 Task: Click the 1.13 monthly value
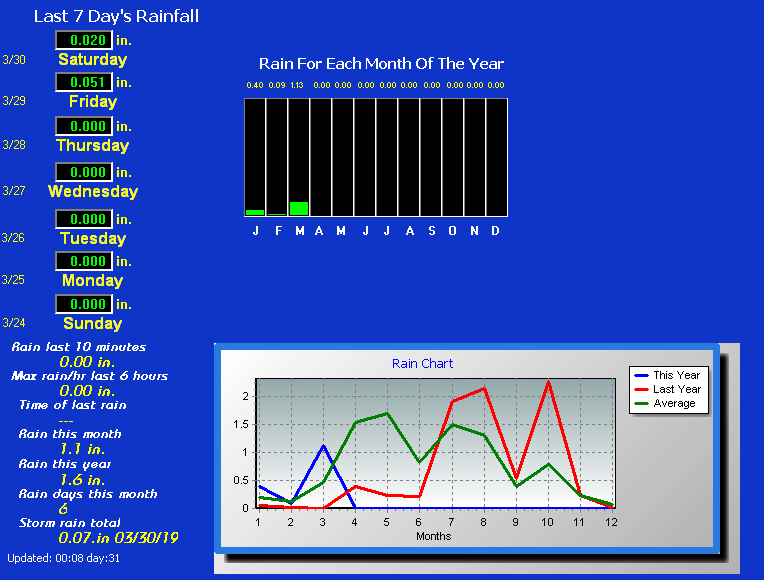point(297,85)
